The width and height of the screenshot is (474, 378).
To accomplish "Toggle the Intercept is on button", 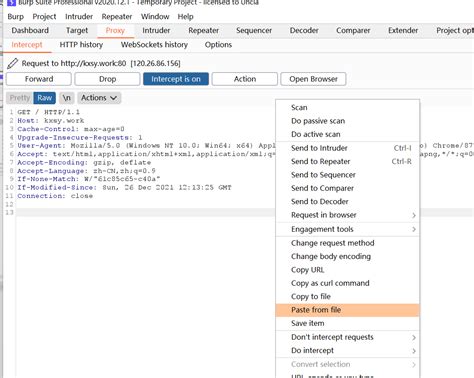I will coord(176,79).
